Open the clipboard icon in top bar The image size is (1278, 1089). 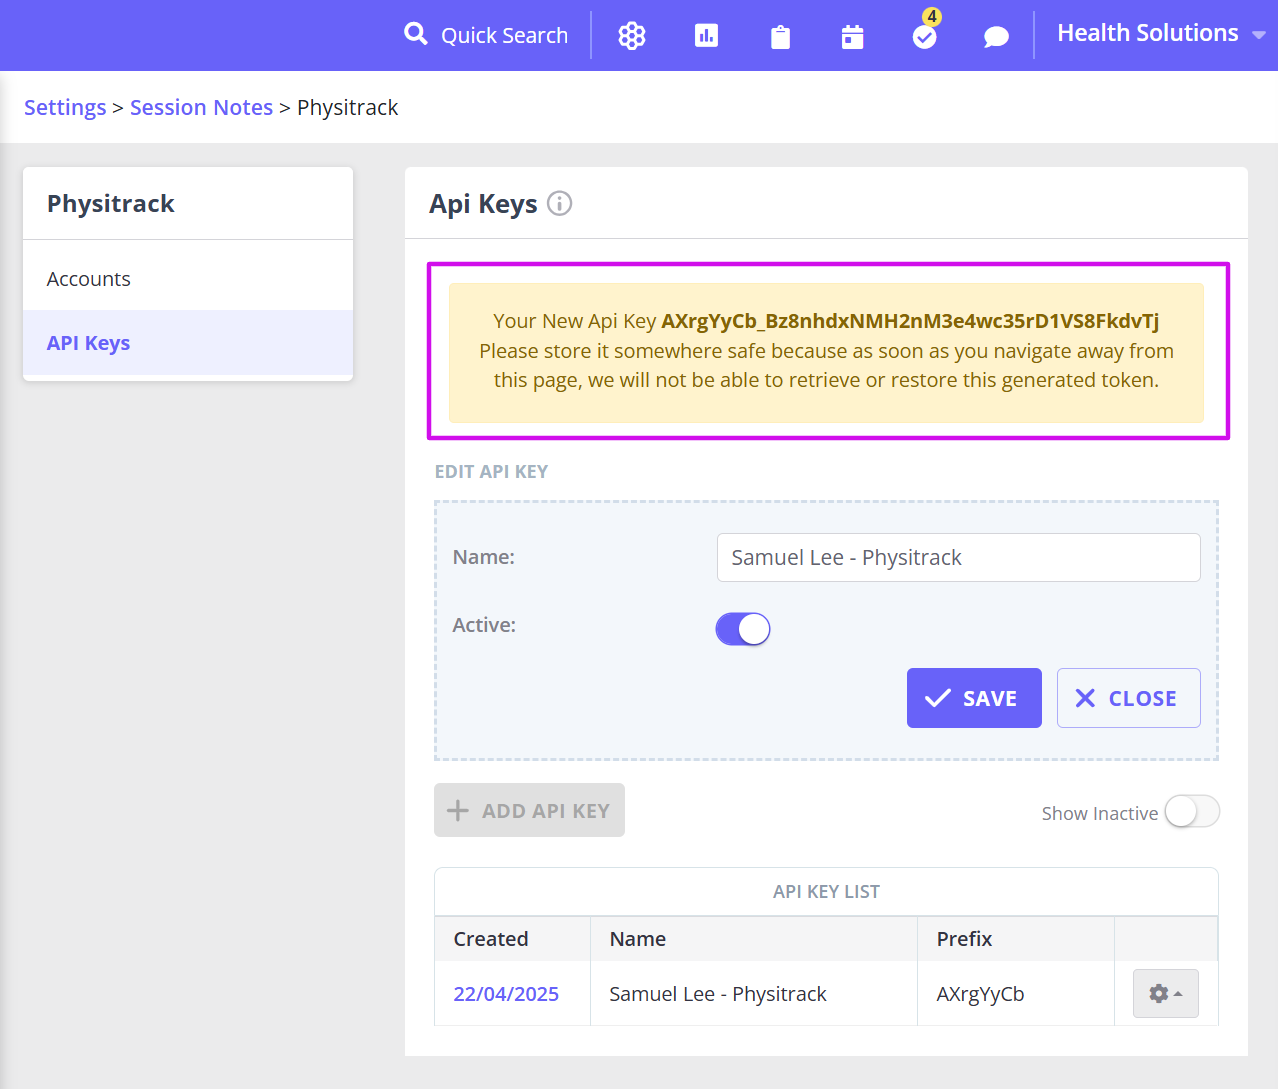[780, 37]
